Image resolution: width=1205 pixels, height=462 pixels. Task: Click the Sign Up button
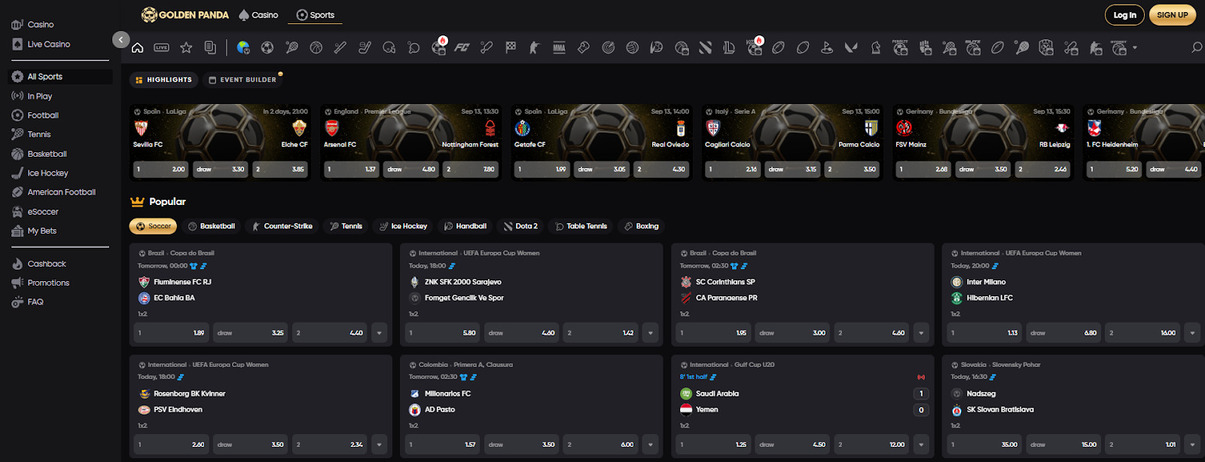pos(1172,15)
